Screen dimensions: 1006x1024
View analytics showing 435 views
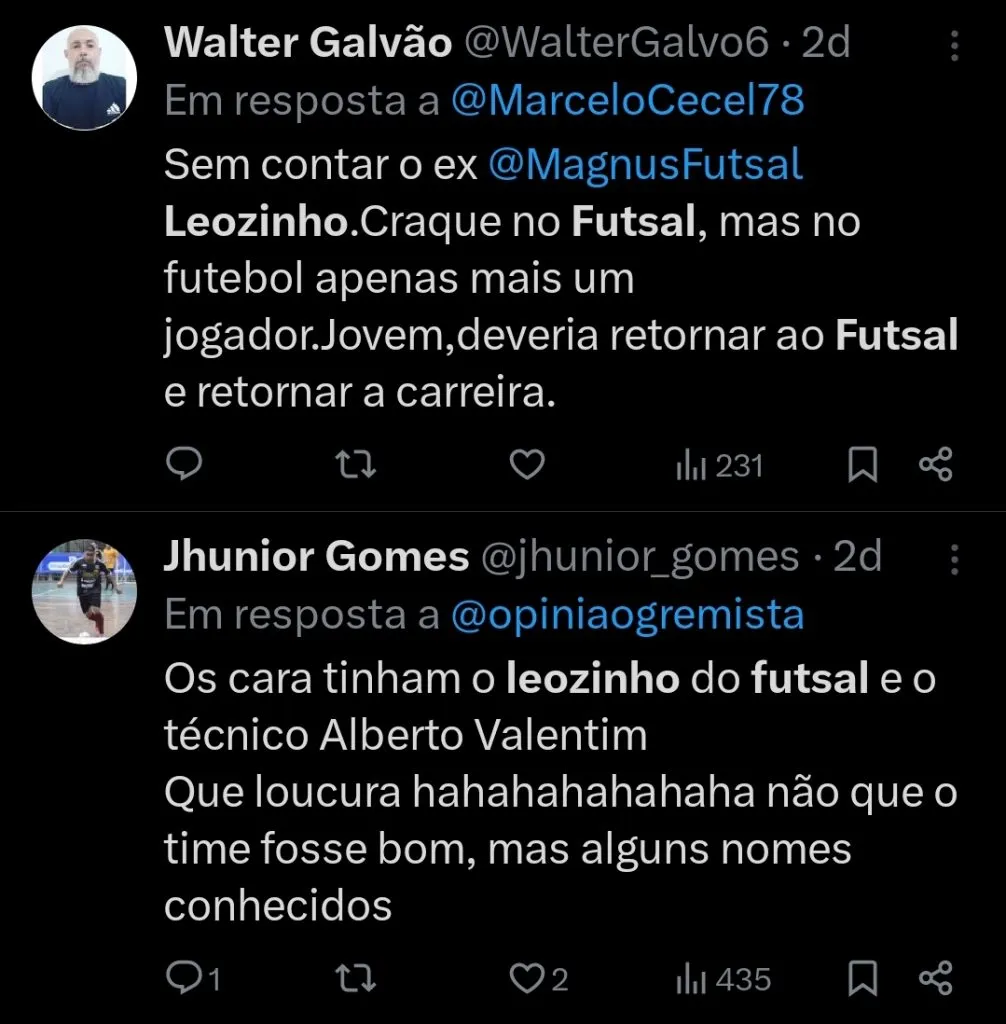point(723,978)
